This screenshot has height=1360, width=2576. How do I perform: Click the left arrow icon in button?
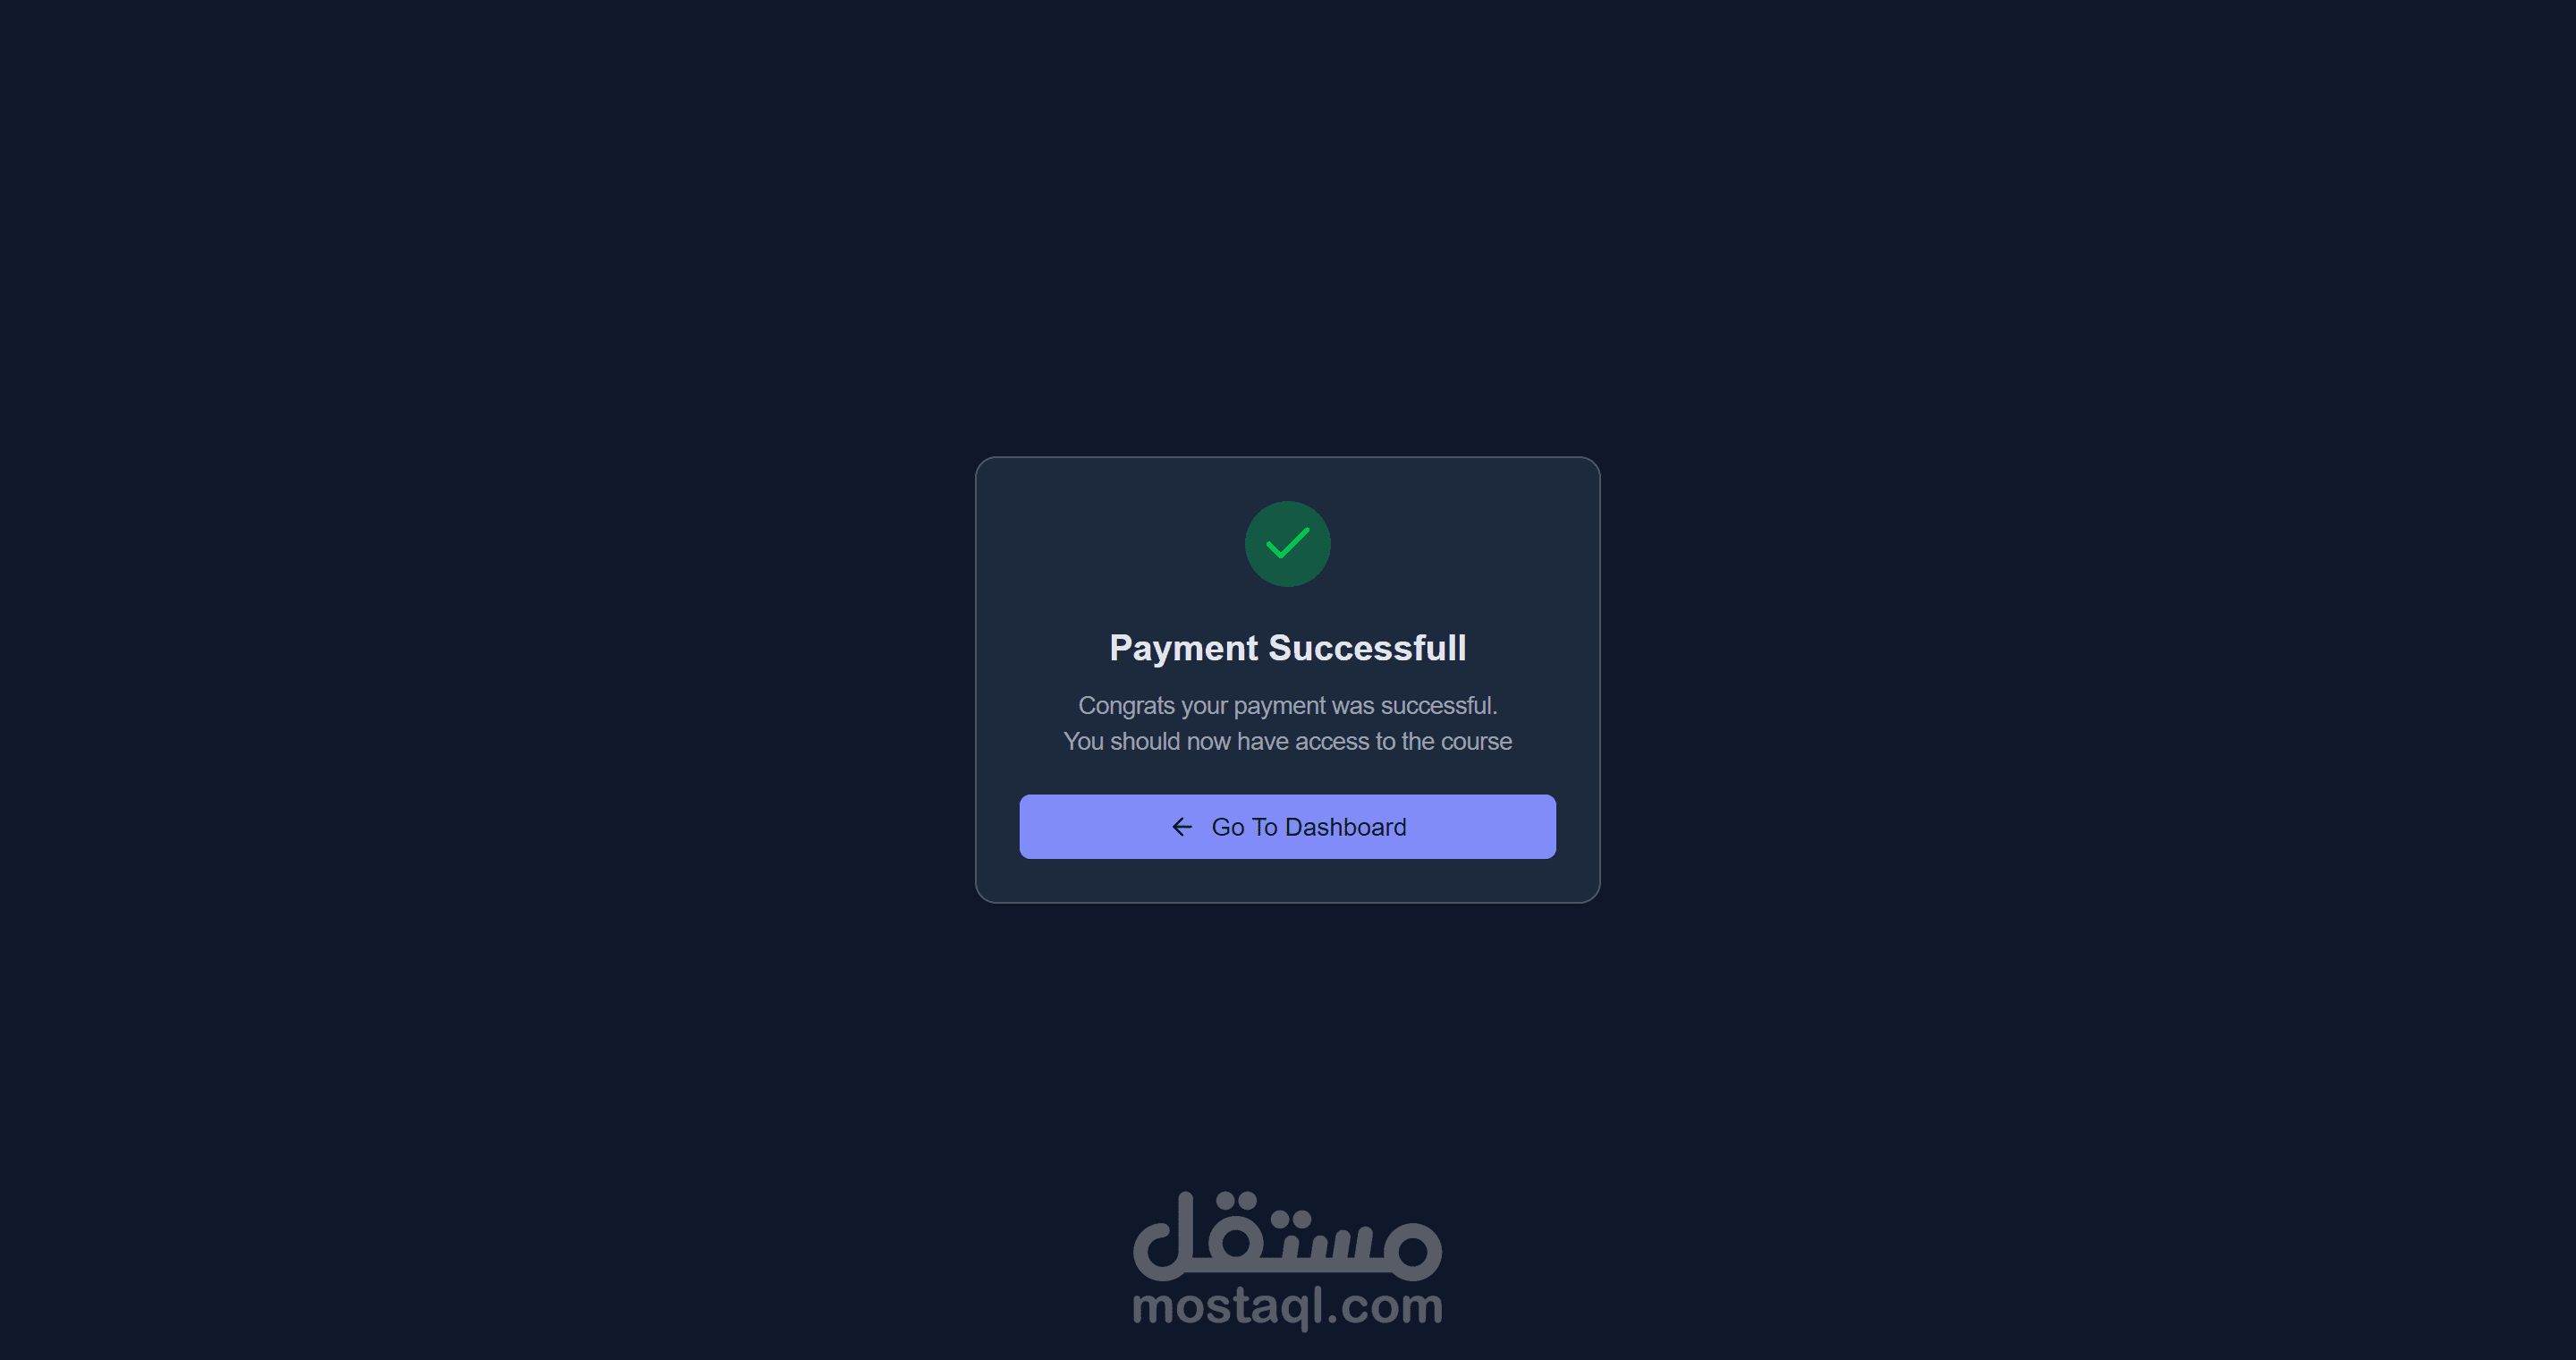1182,827
